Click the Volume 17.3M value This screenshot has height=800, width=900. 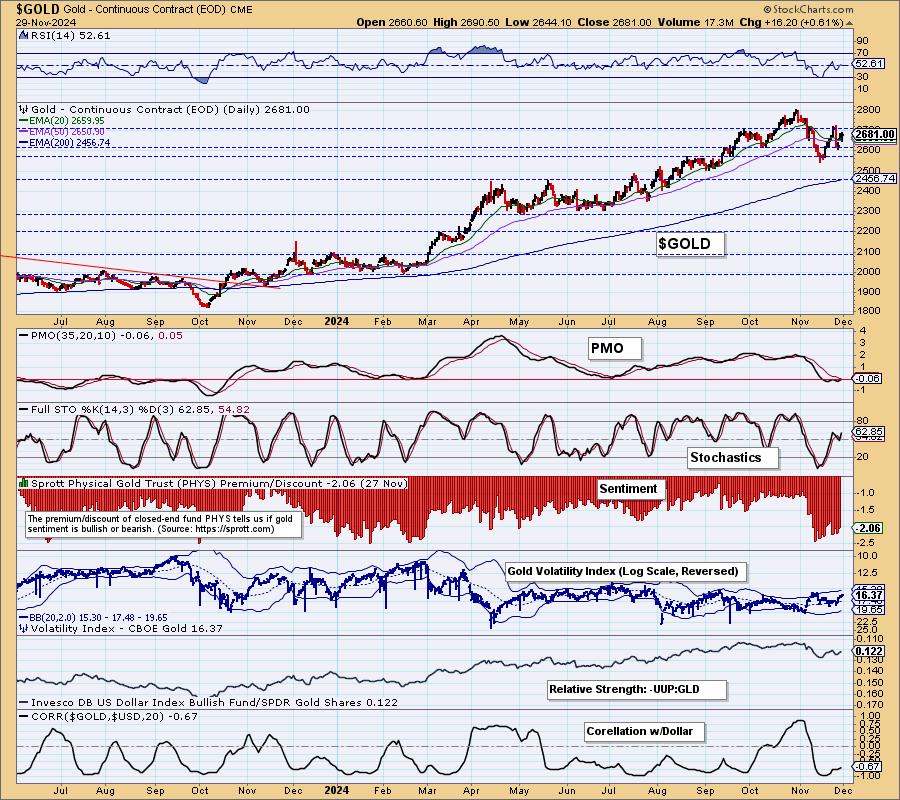[x=695, y=22]
